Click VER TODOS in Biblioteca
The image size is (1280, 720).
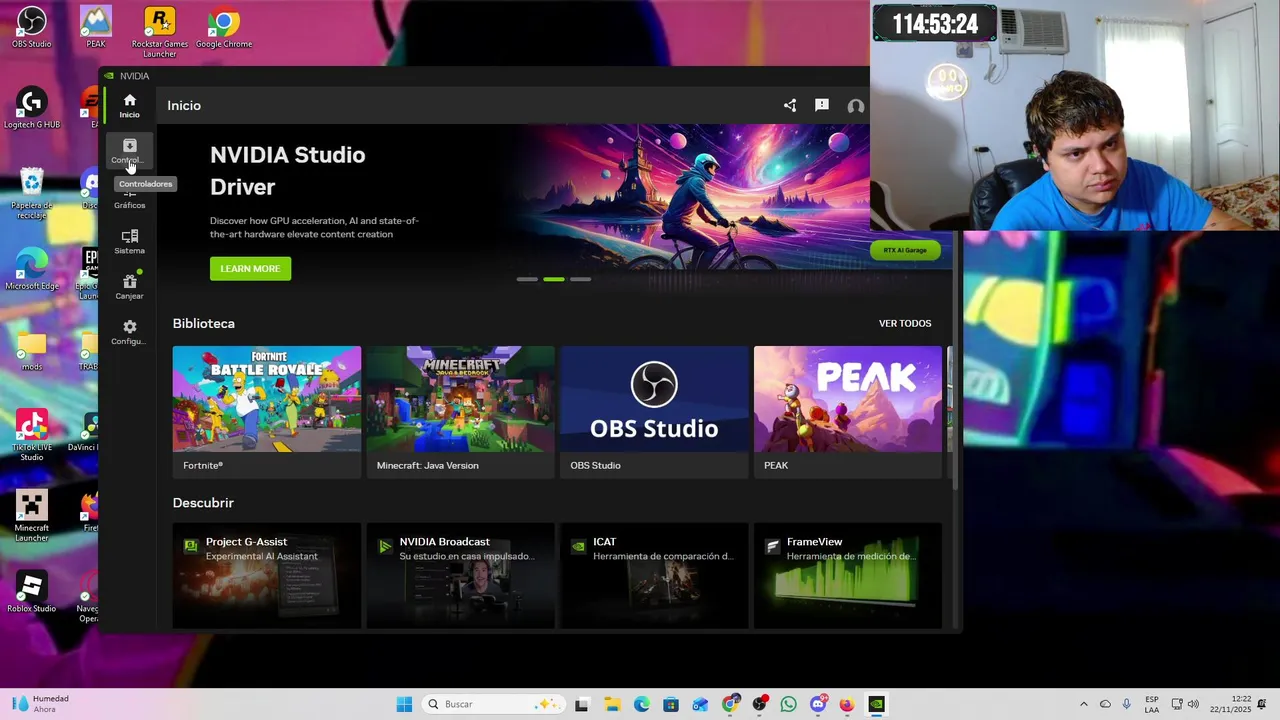coord(905,323)
